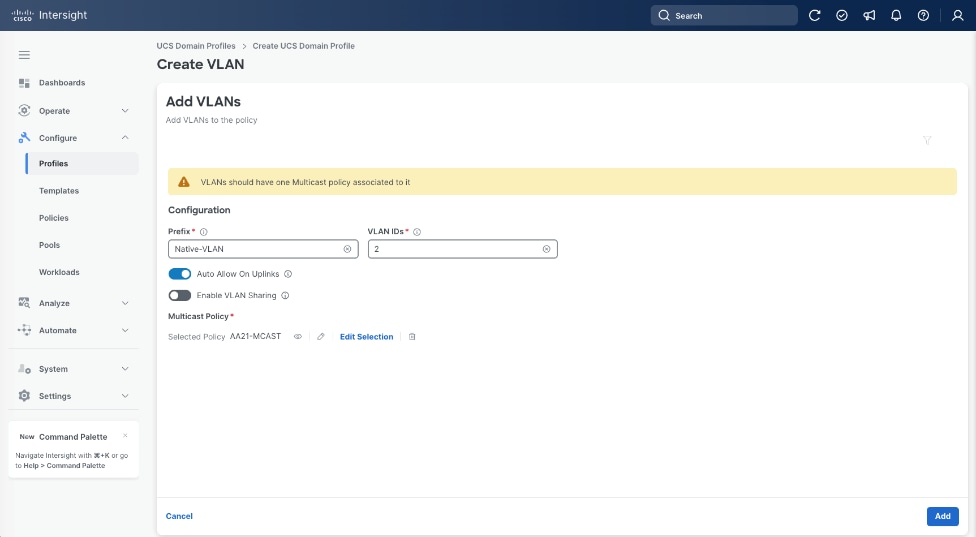Collapse sidebar with hamburger menu icon
Screen dimensions: 976x537
[24, 55]
